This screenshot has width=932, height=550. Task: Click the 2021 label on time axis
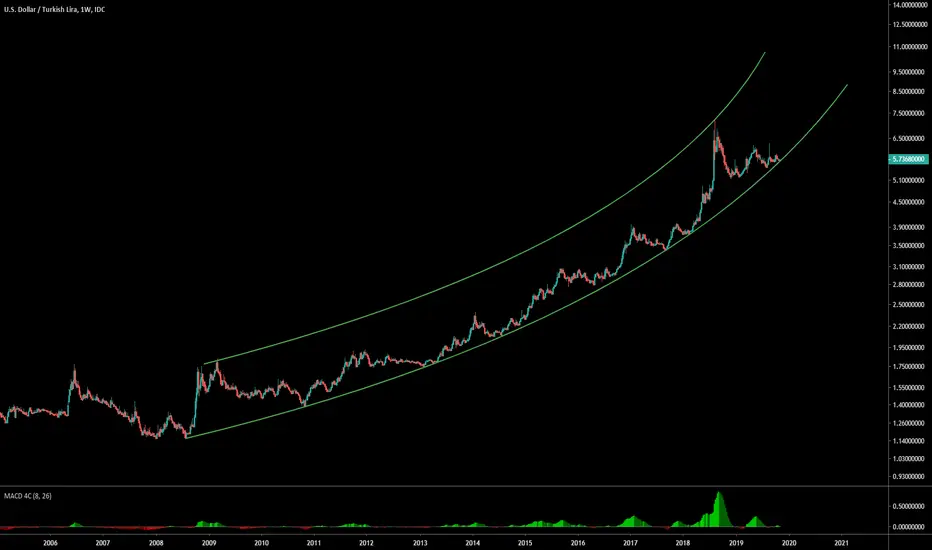click(842, 543)
